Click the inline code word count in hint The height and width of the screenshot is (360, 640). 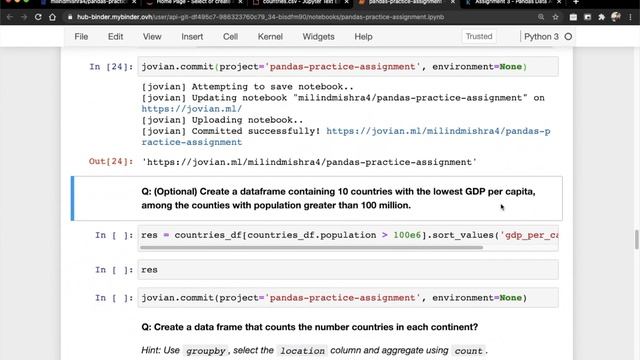469,351
